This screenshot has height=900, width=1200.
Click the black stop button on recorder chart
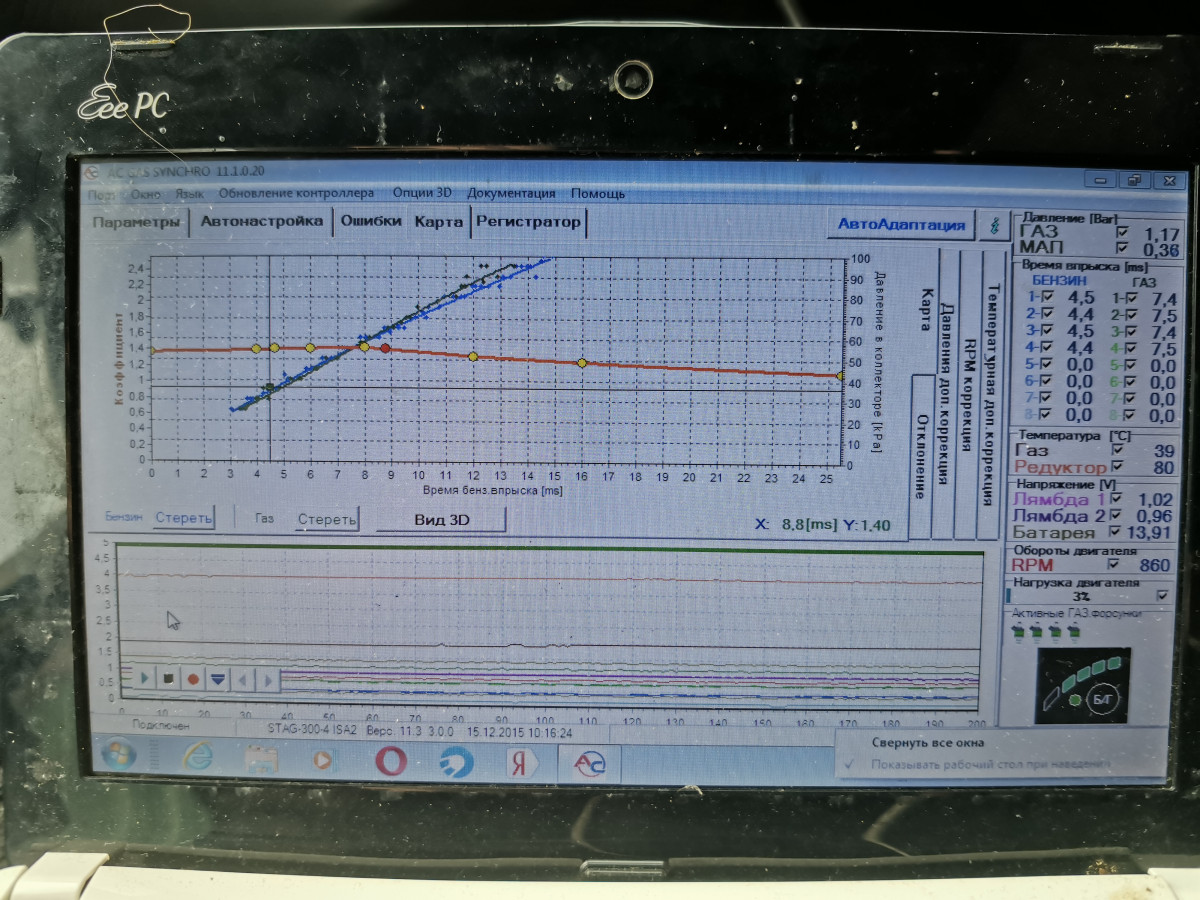point(168,678)
